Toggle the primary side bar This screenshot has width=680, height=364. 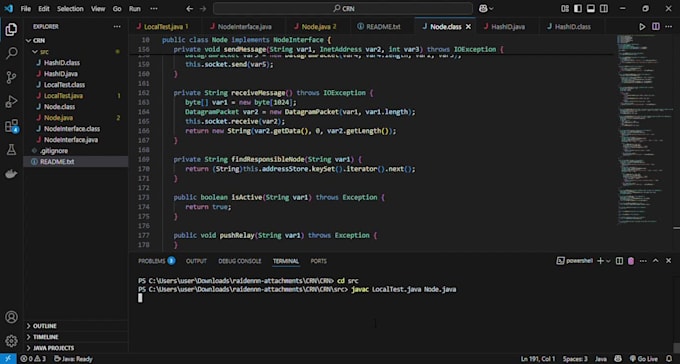pos(578,8)
